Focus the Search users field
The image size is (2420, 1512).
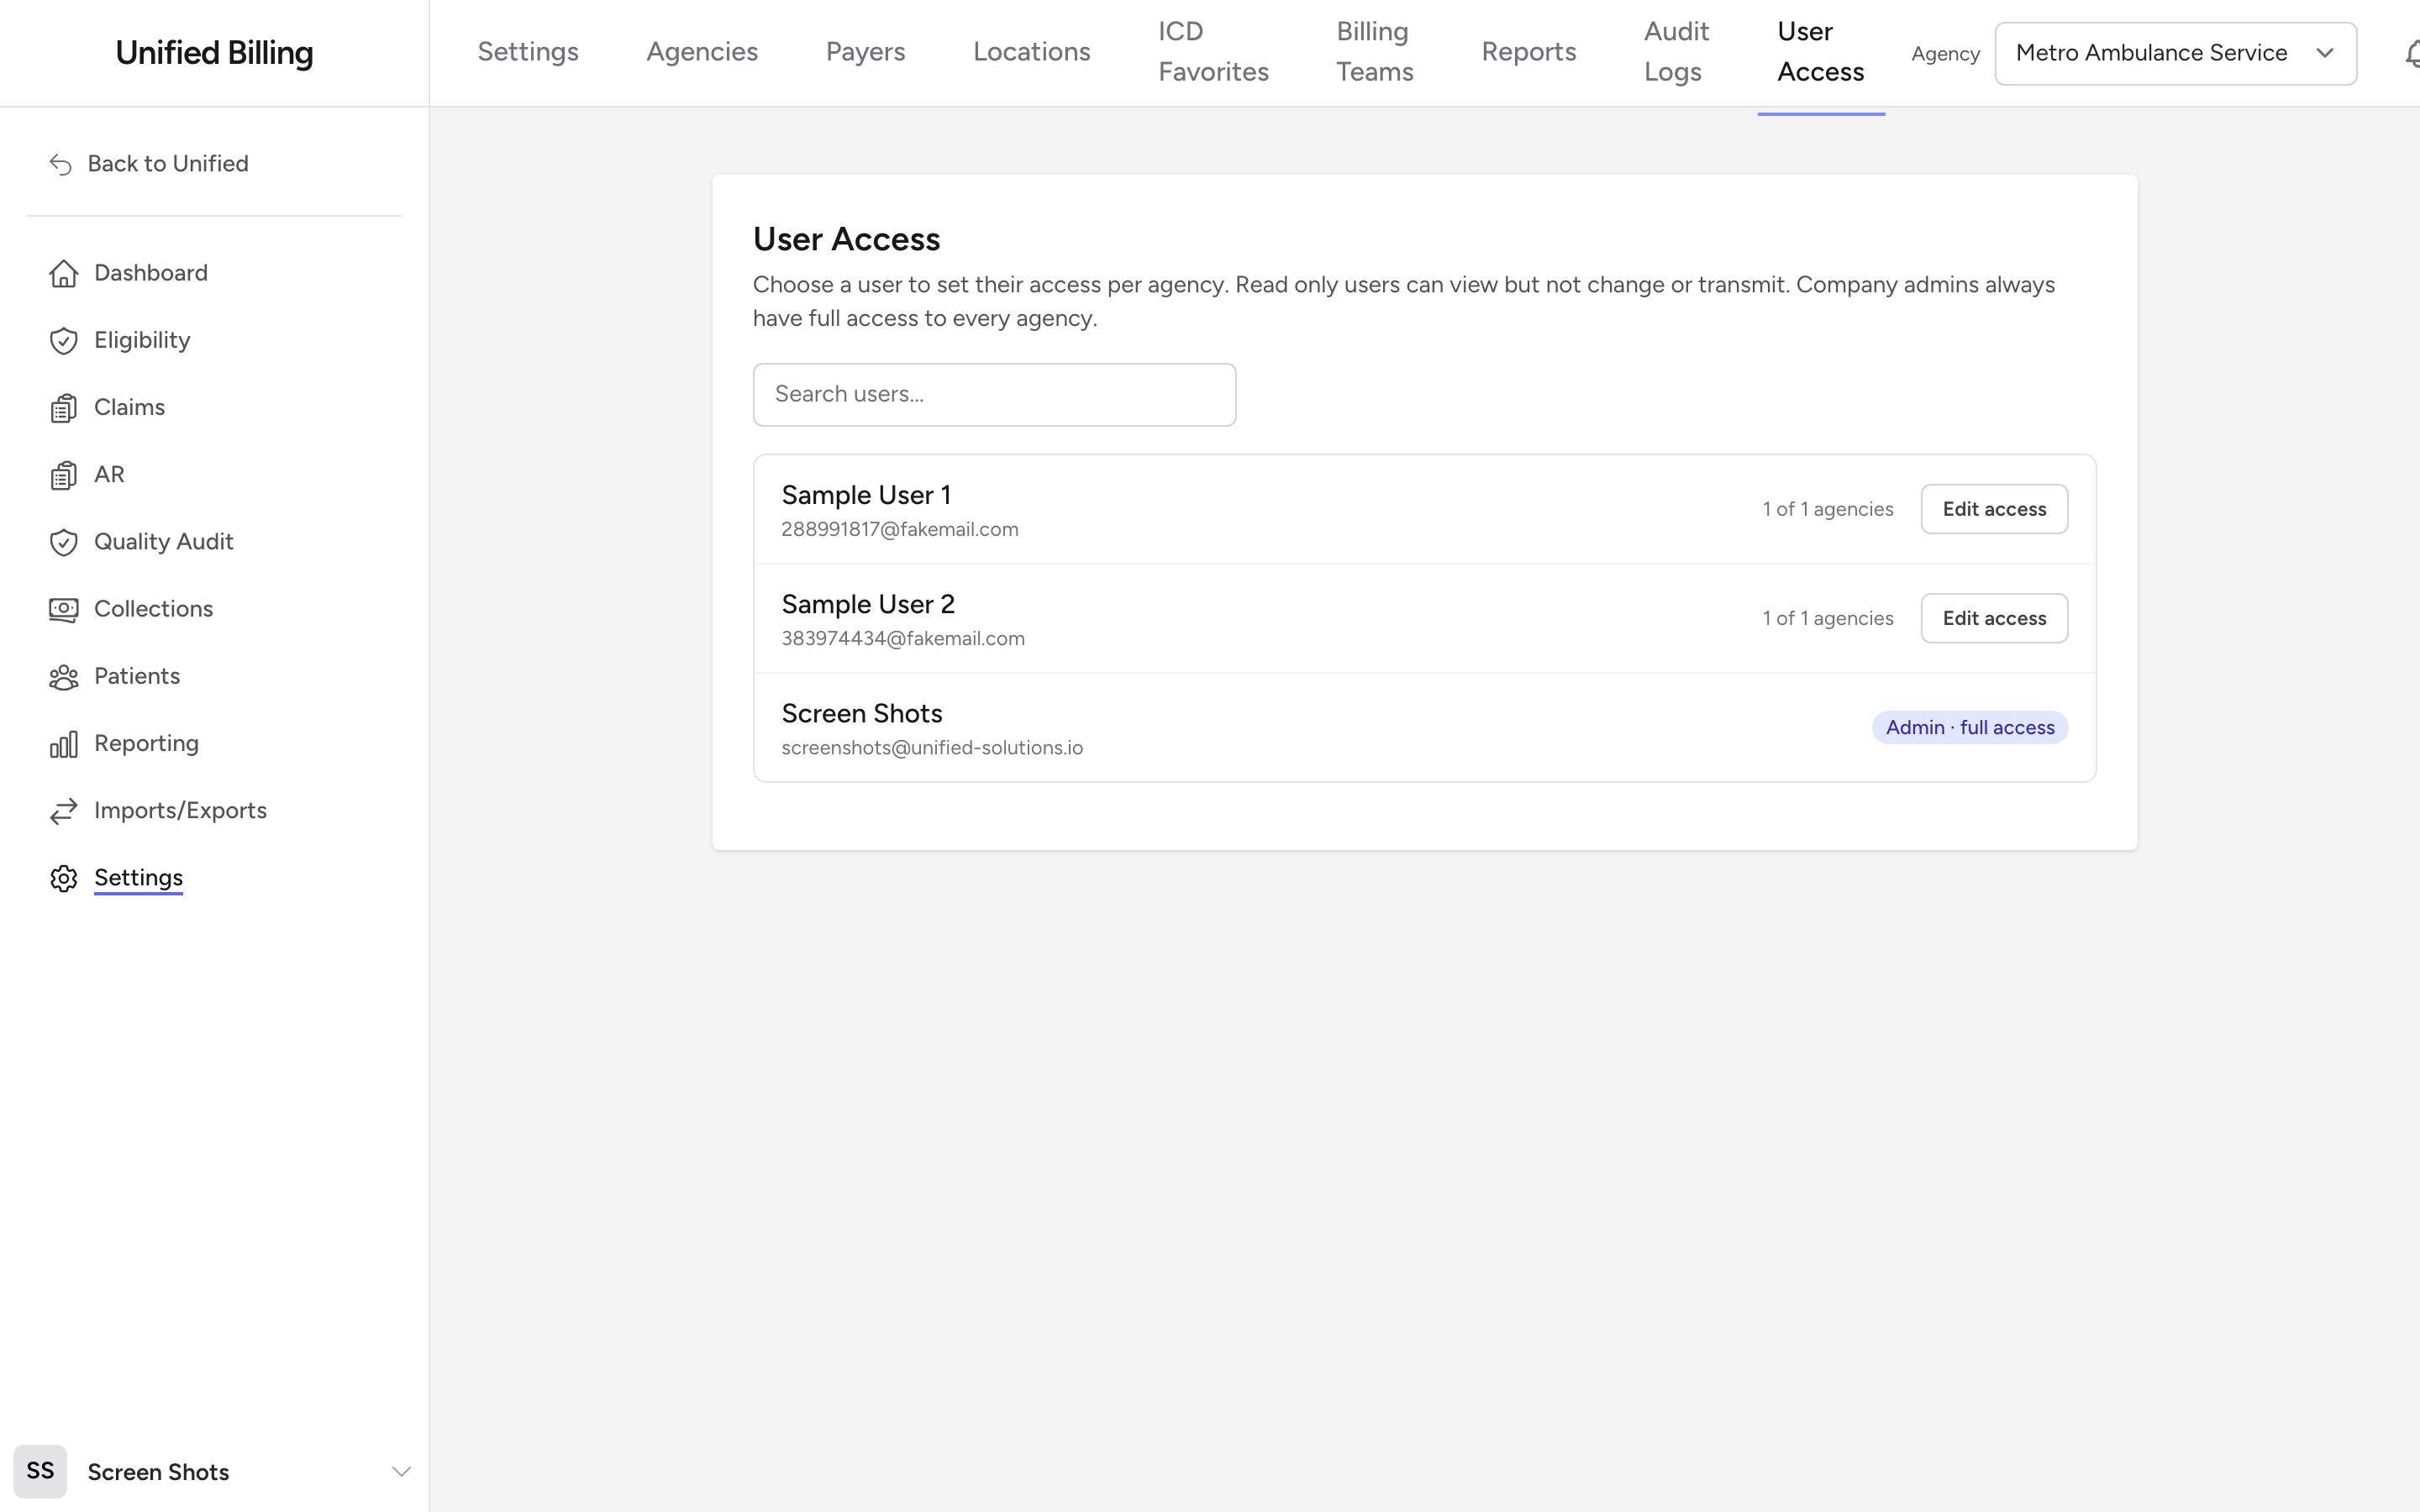click(x=994, y=394)
